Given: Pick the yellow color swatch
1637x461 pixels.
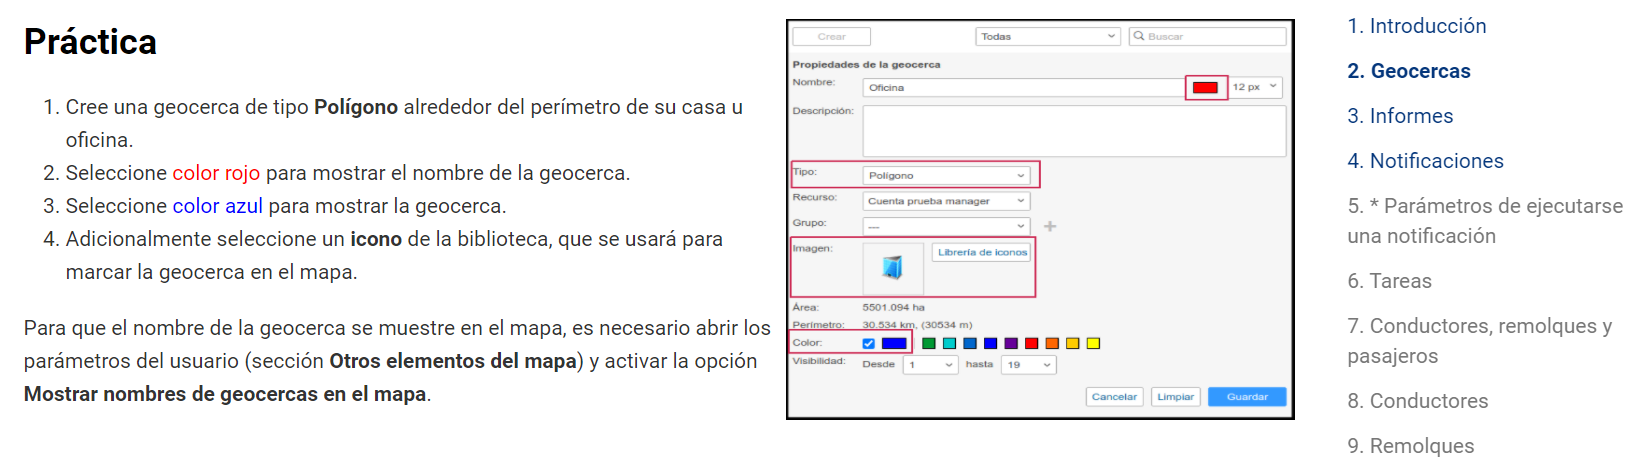Looking at the screenshot, I should pos(1093,343).
